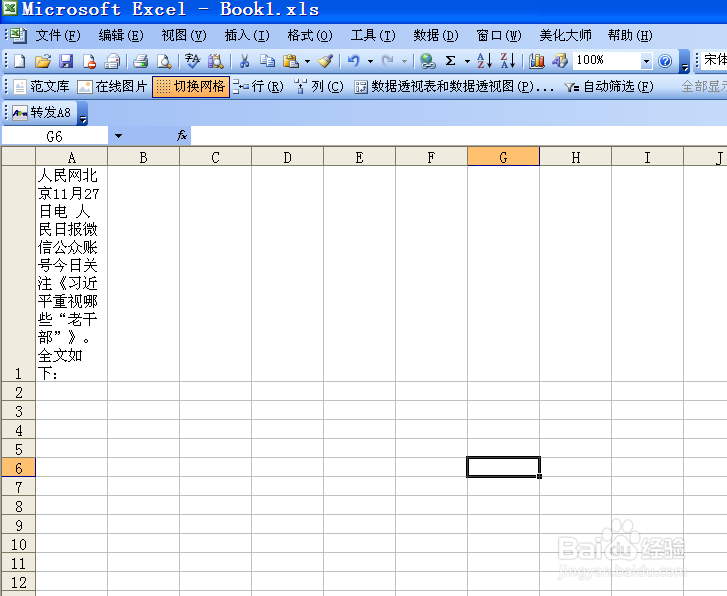Redo the greyed-out action
This screenshot has height=596, width=727.
tap(387, 61)
